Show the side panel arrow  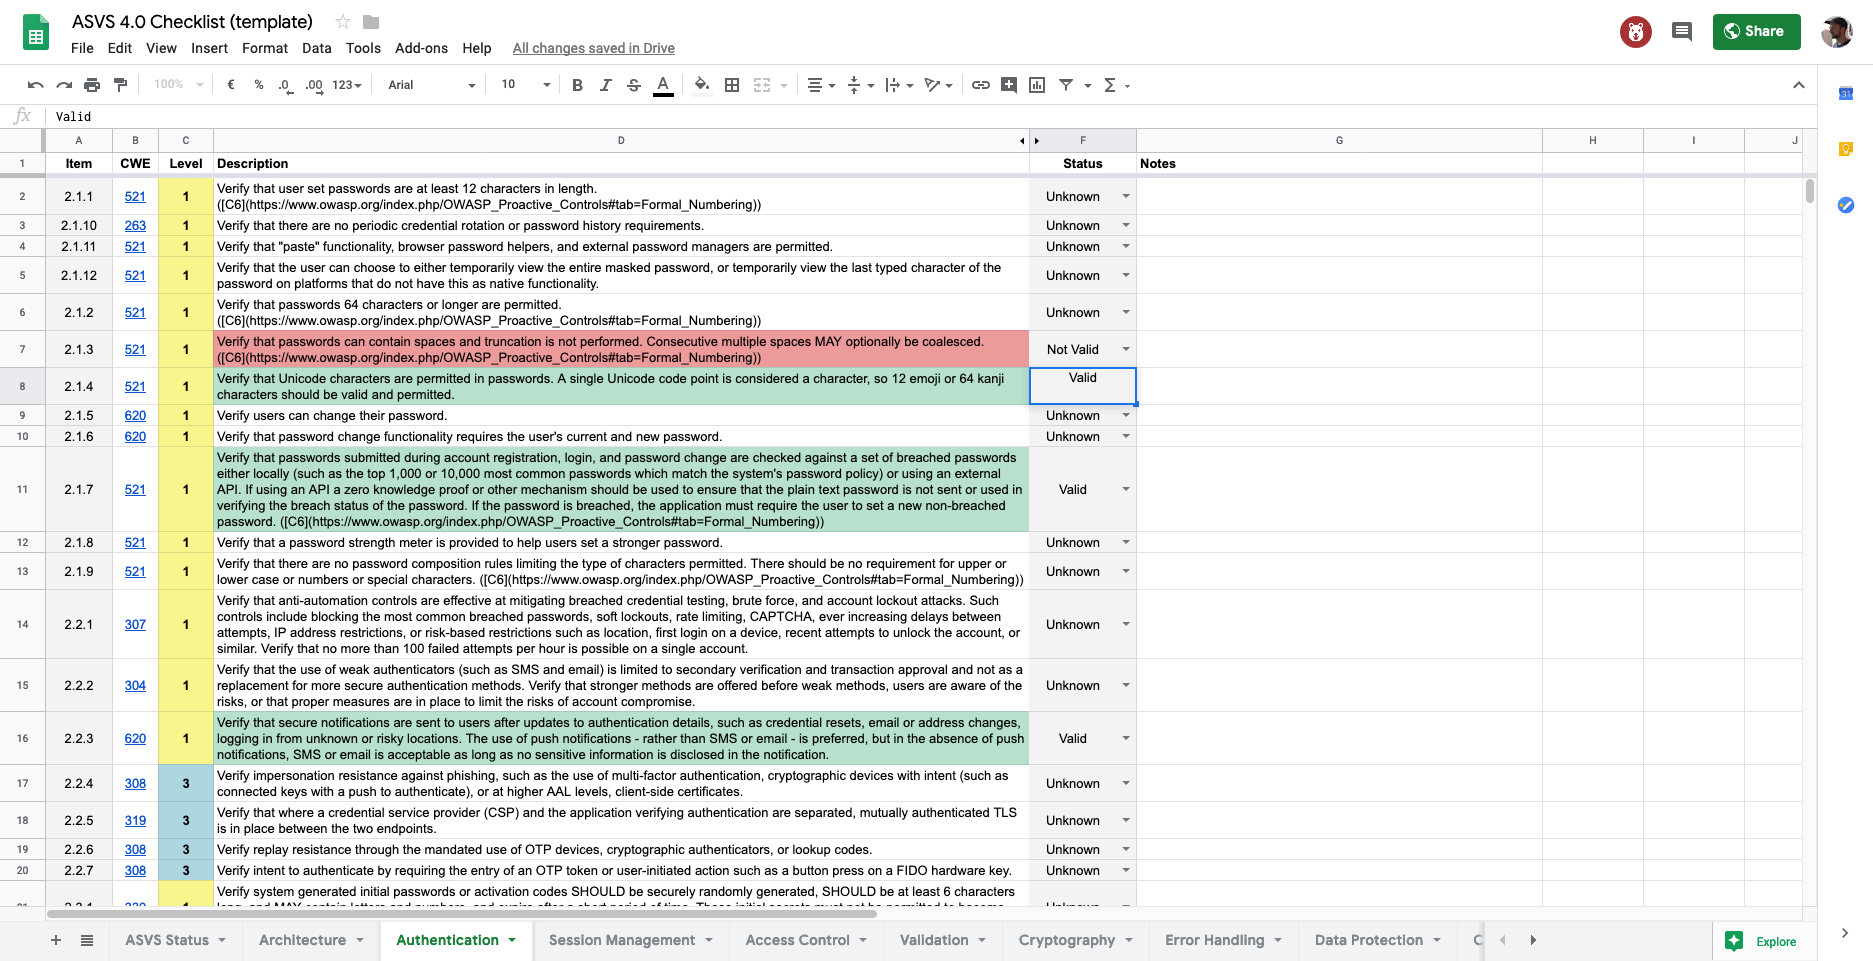(1845, 933)
